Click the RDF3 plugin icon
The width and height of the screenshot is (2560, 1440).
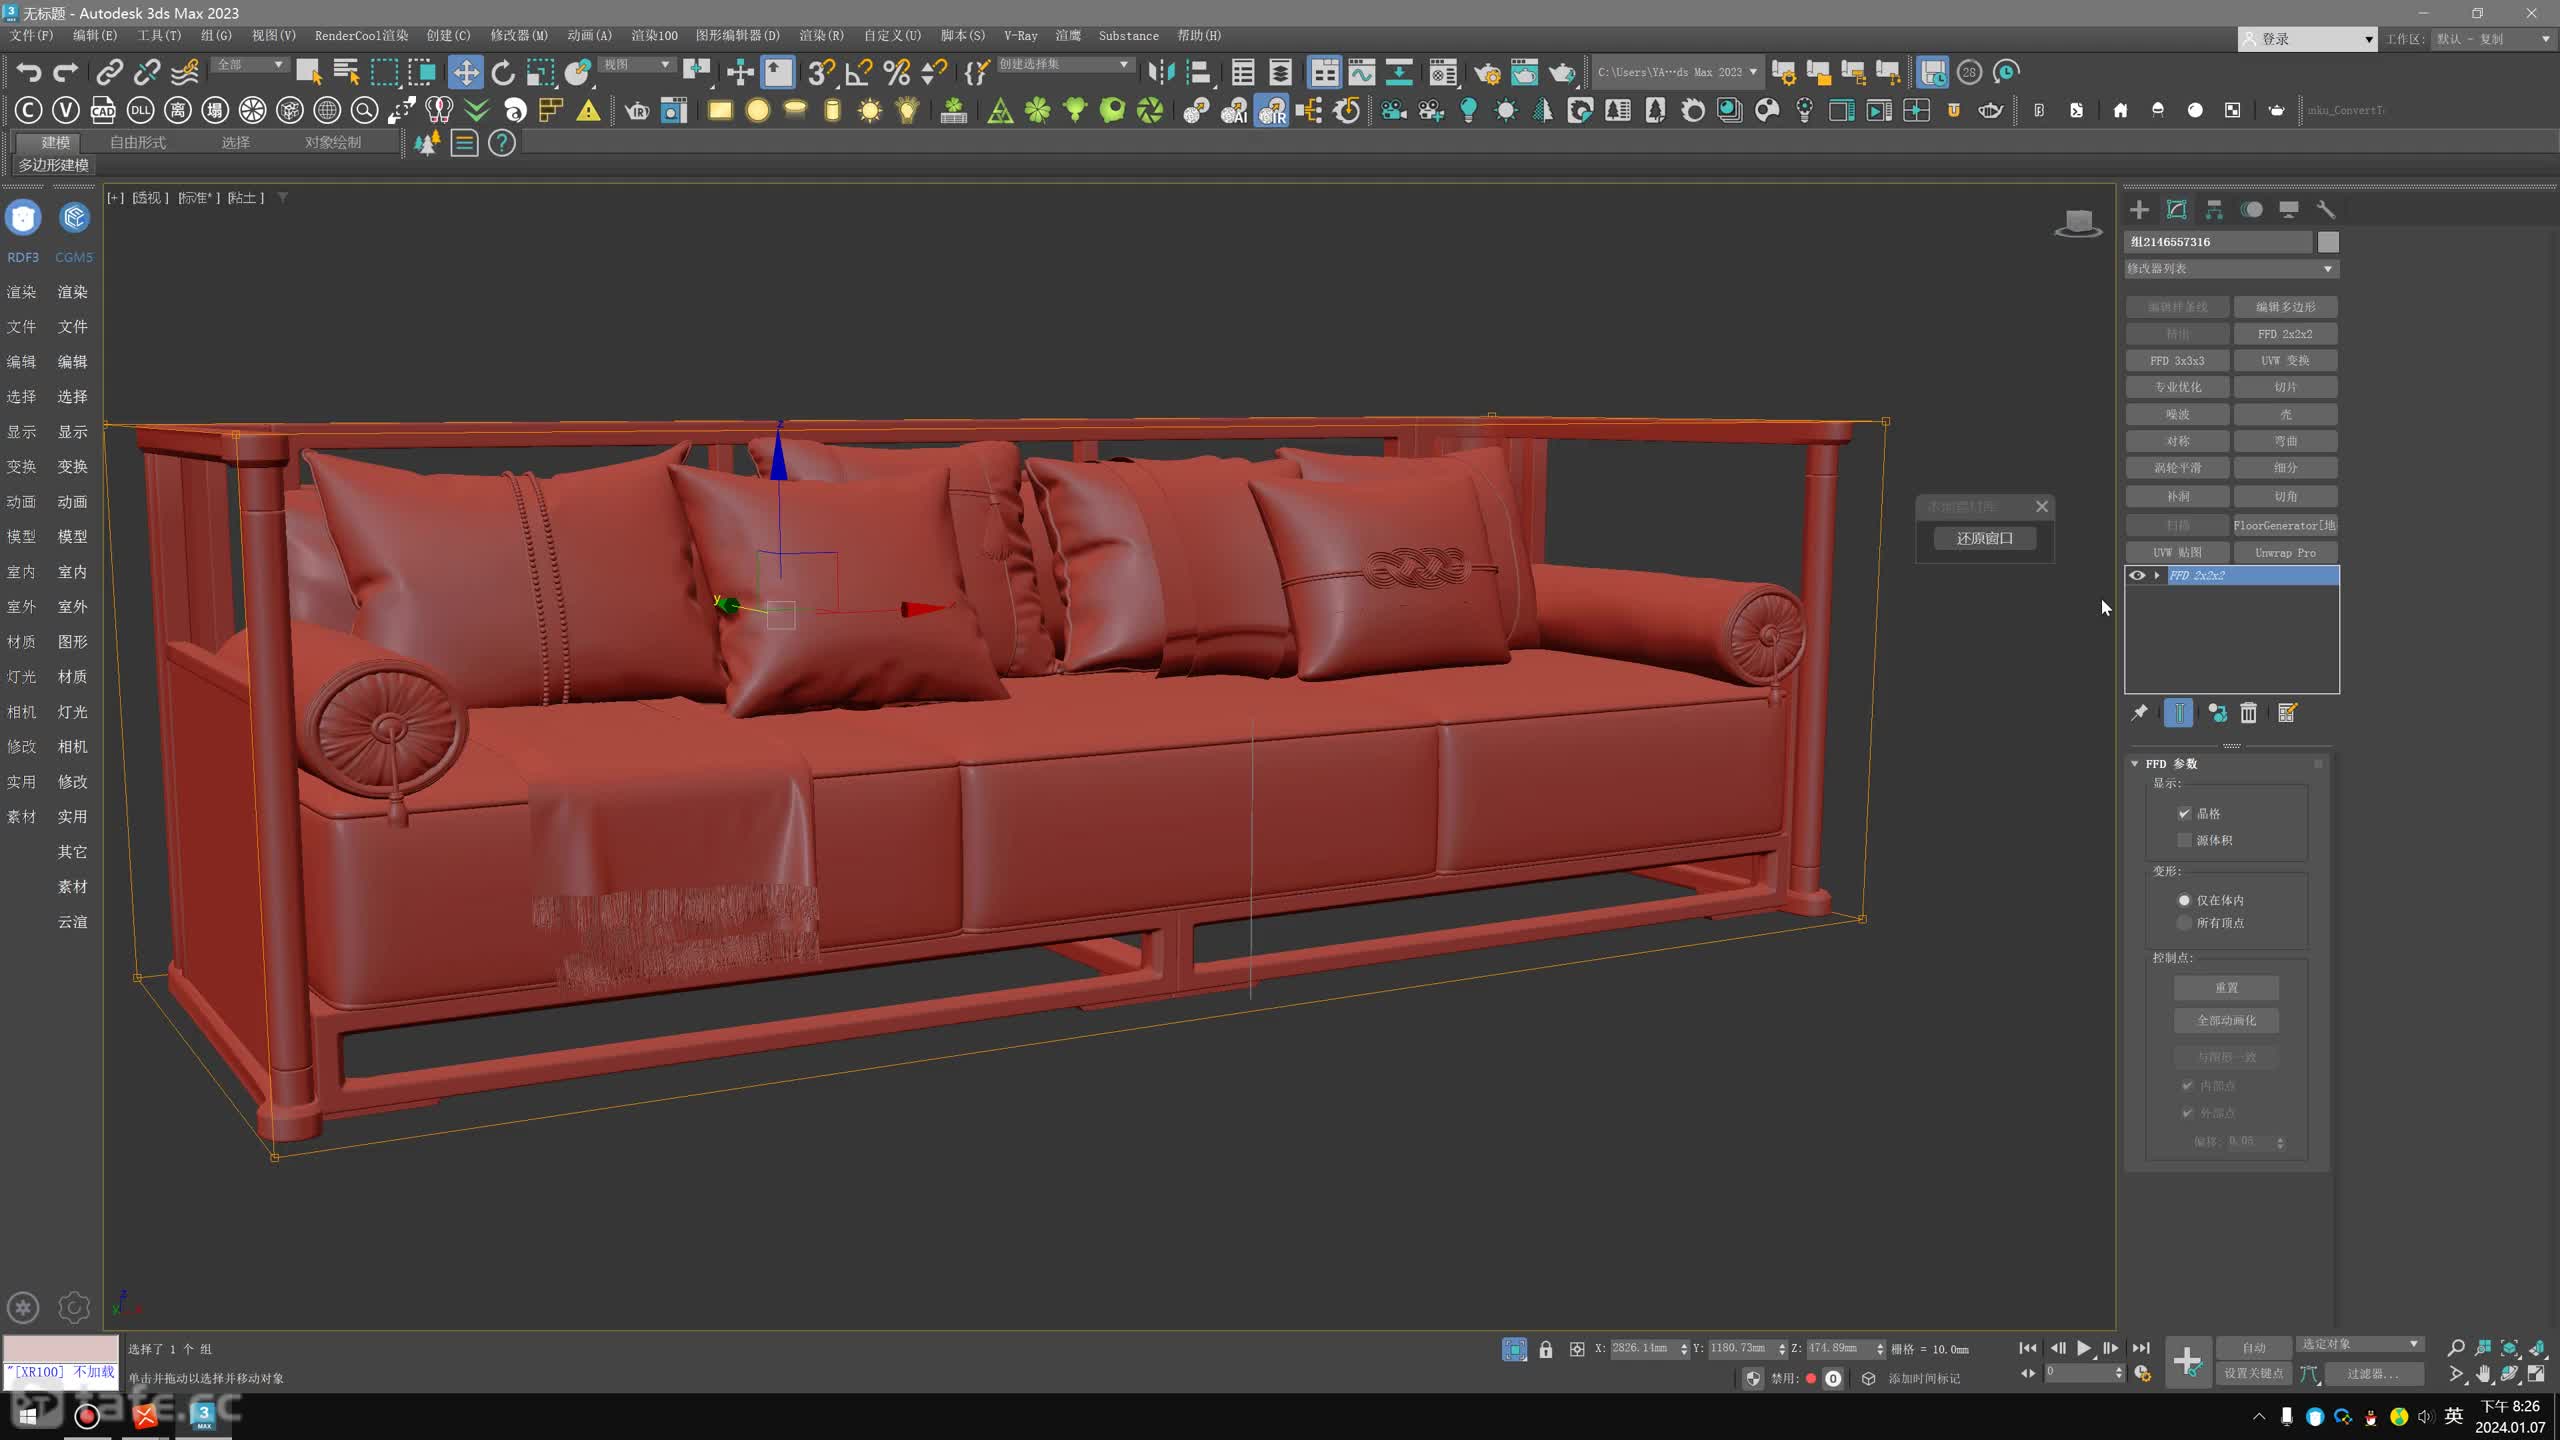click(x=23, y=218)
